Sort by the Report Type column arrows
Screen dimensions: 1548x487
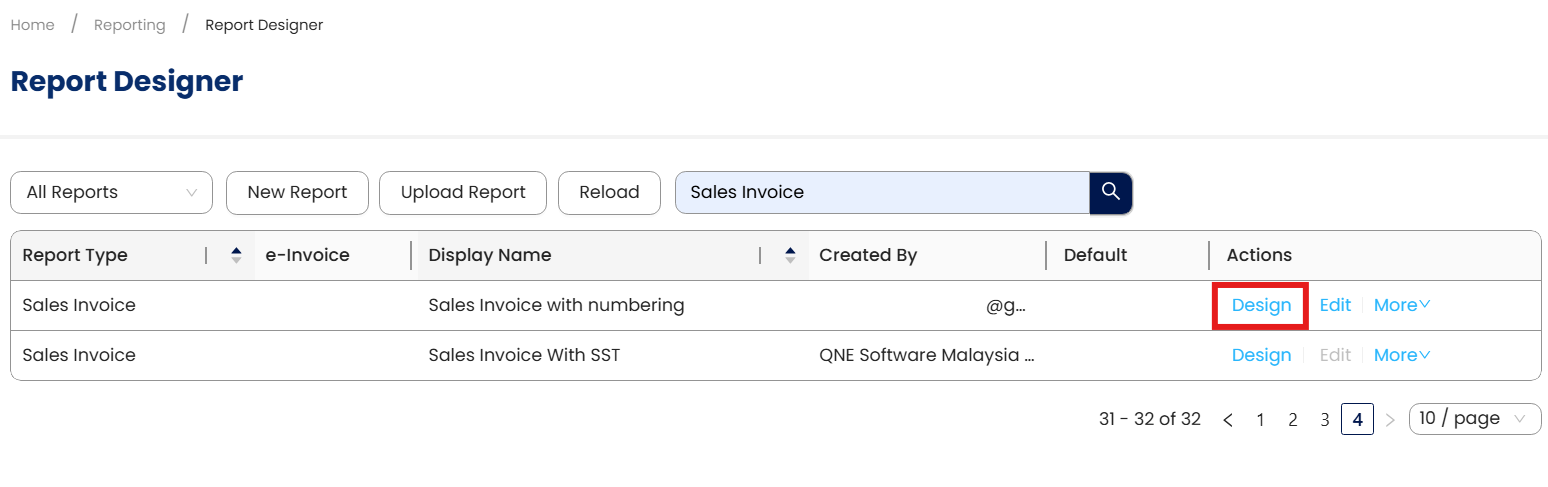[x=236, y=255]
